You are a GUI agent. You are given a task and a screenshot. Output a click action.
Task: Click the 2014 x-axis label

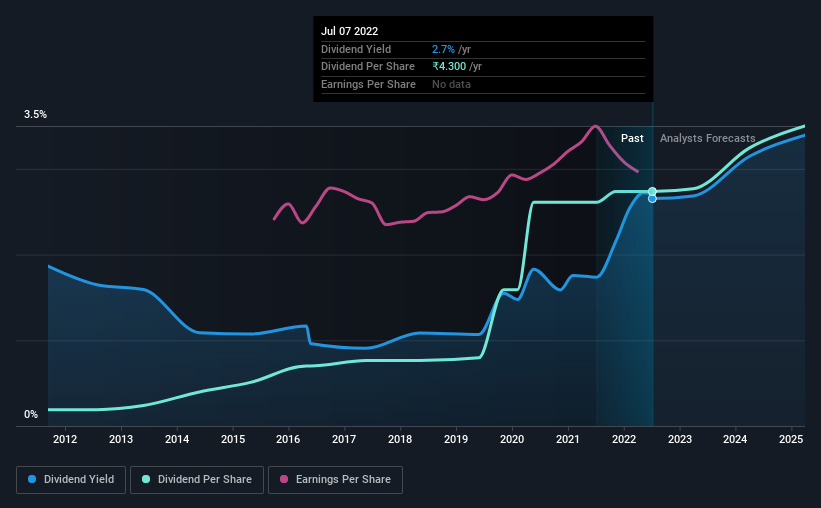(177, 439)
